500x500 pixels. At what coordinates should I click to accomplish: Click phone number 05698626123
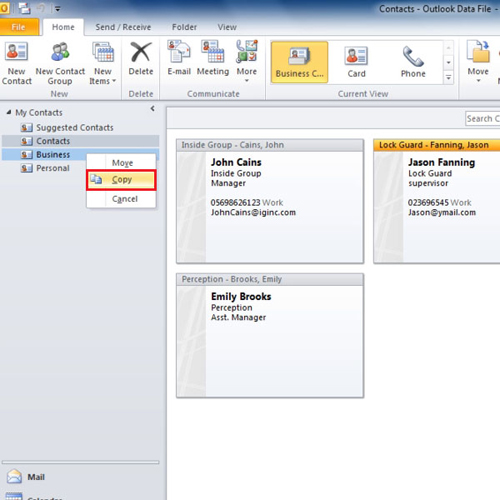[235, 202]
